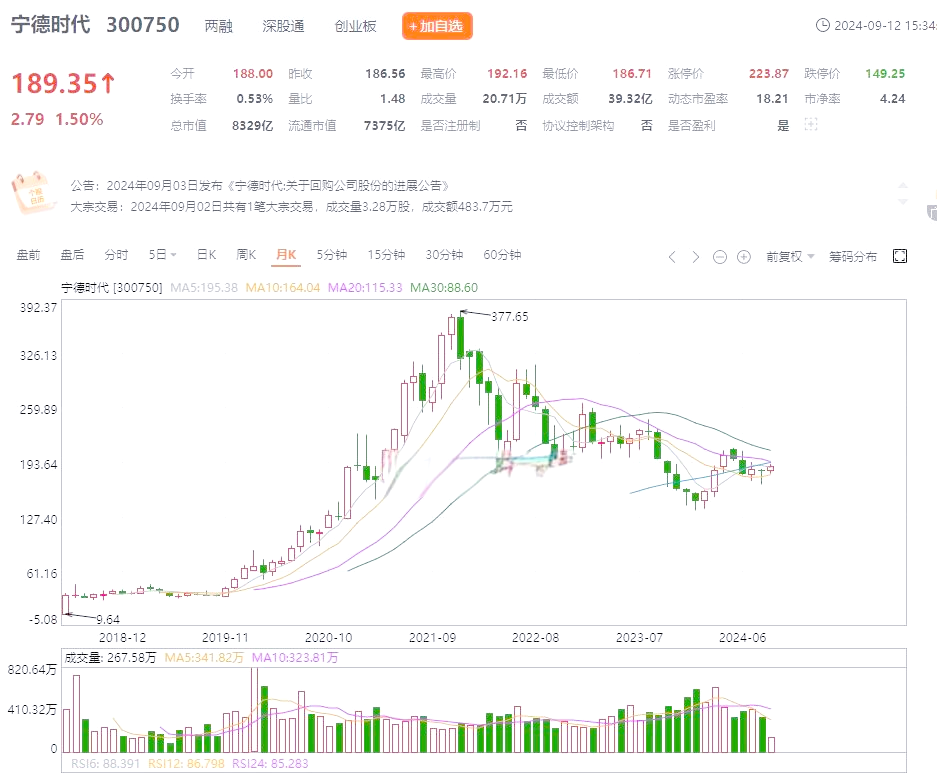Switch to 盘前 tab
937x773 pixels.
point(28,255)
